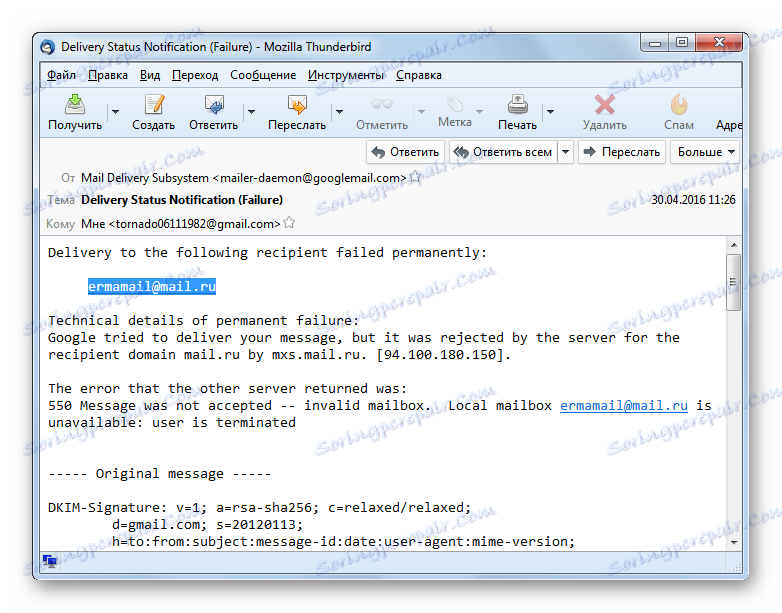Open the Вид menu
782x613 pixels.
pos(150,75)
